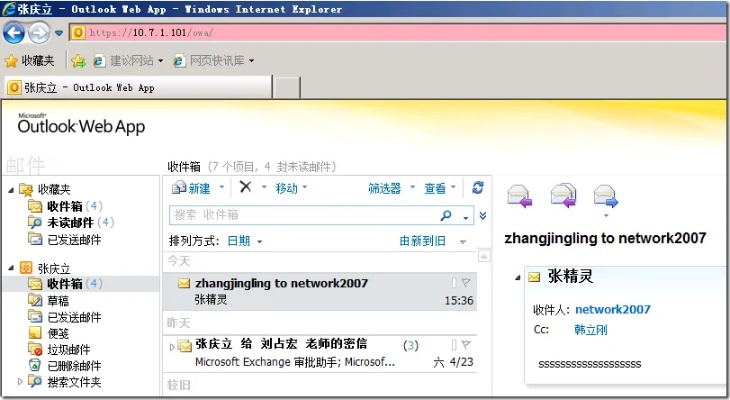Click the address bar showing https://10.7.1.101/owa/
730x400 pixels.
click(x=398, y=33)
